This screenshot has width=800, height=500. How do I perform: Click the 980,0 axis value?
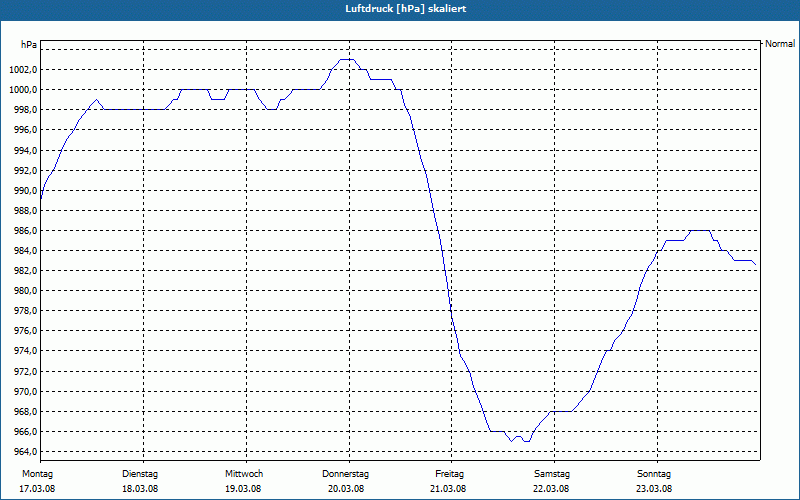[x=25, y=291]
